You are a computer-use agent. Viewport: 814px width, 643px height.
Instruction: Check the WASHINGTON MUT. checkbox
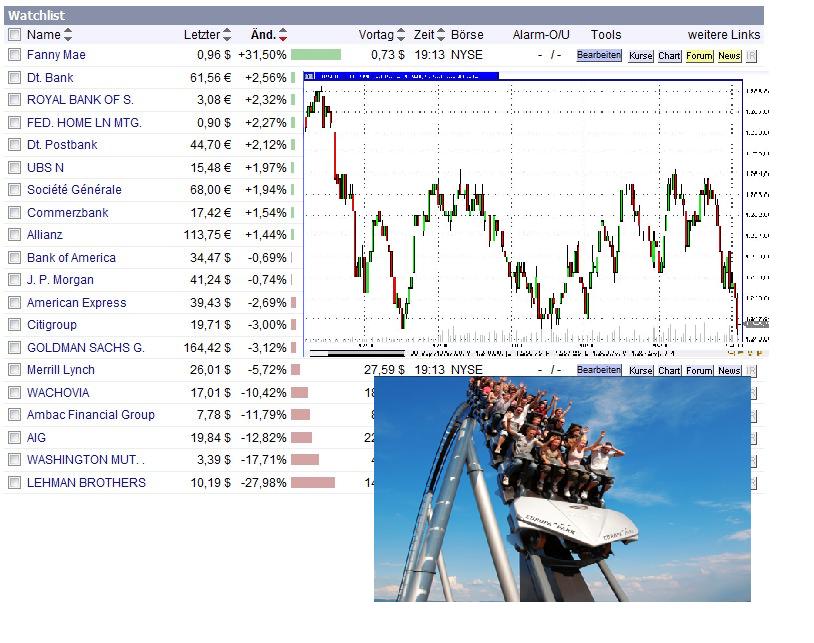tap(15, 460)
